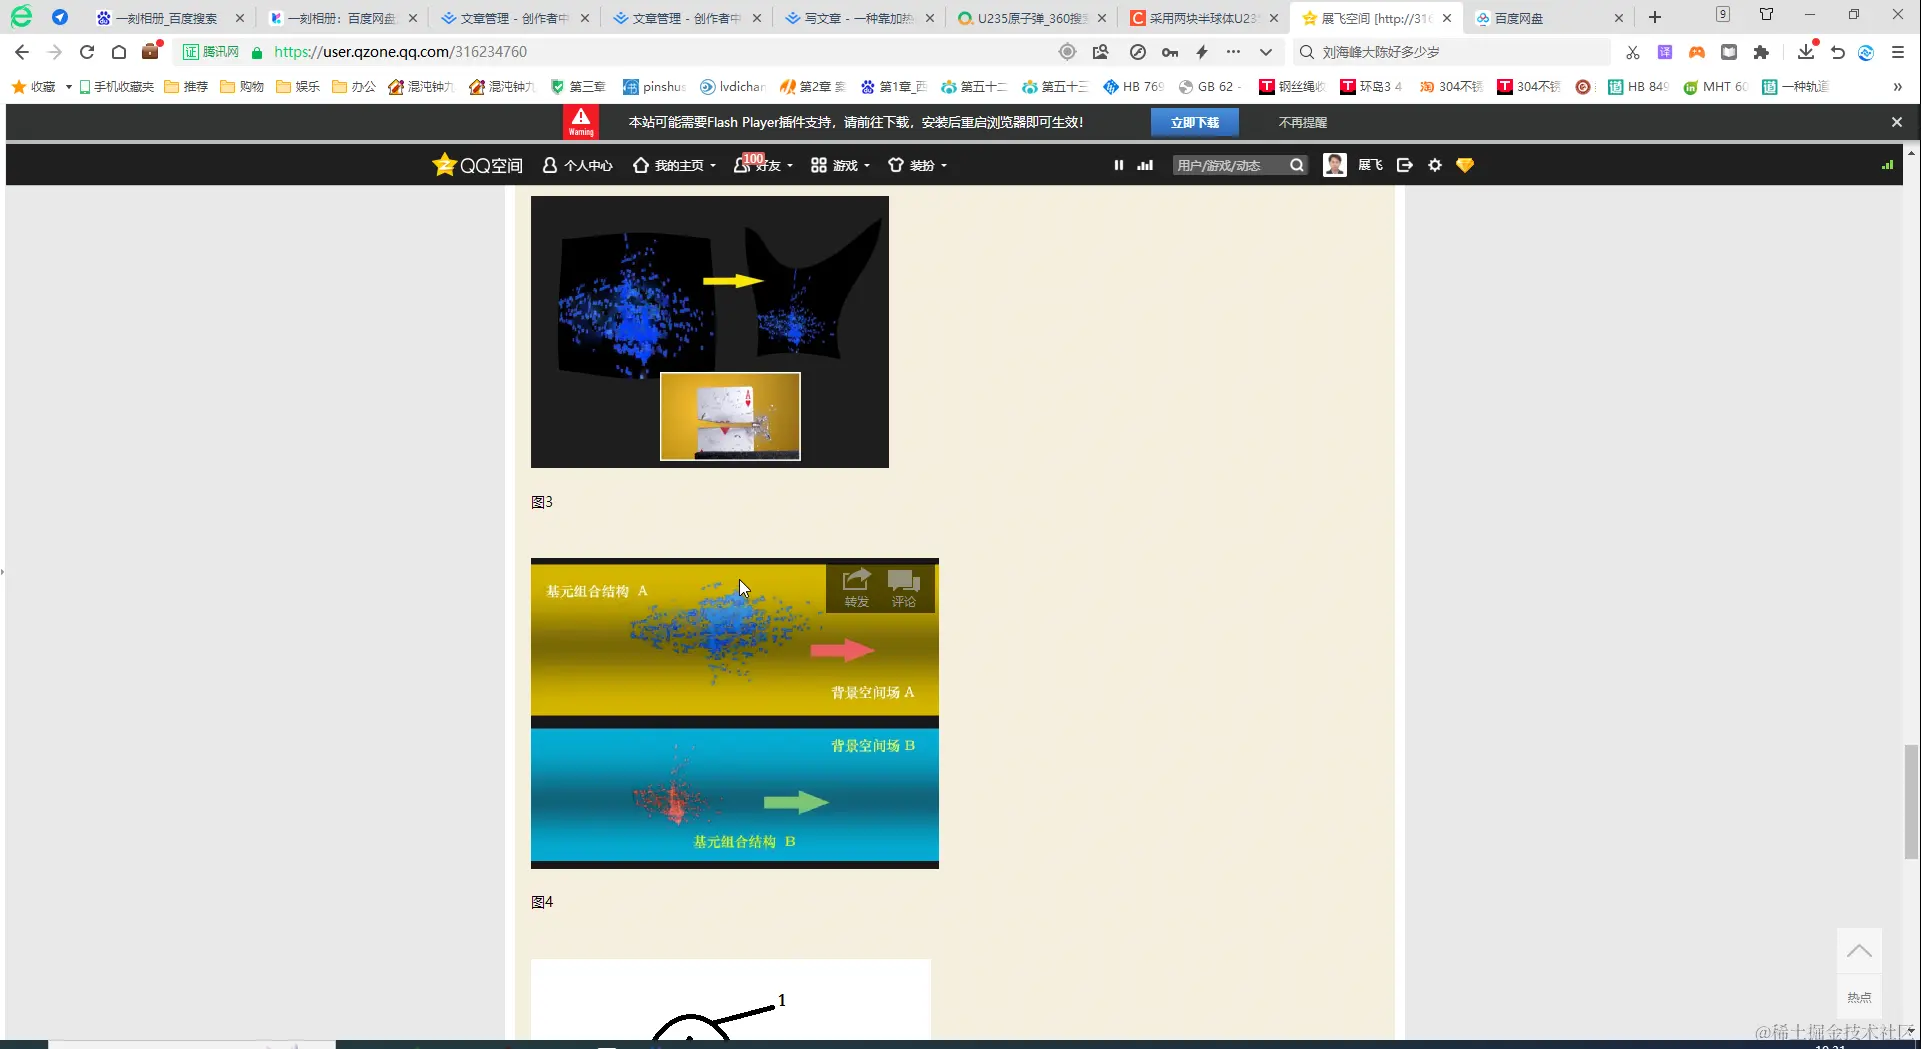The width and height of the screenshot is (1921, 1049).
Task: Click the QQ空间 logo
Action: point(478,165)
